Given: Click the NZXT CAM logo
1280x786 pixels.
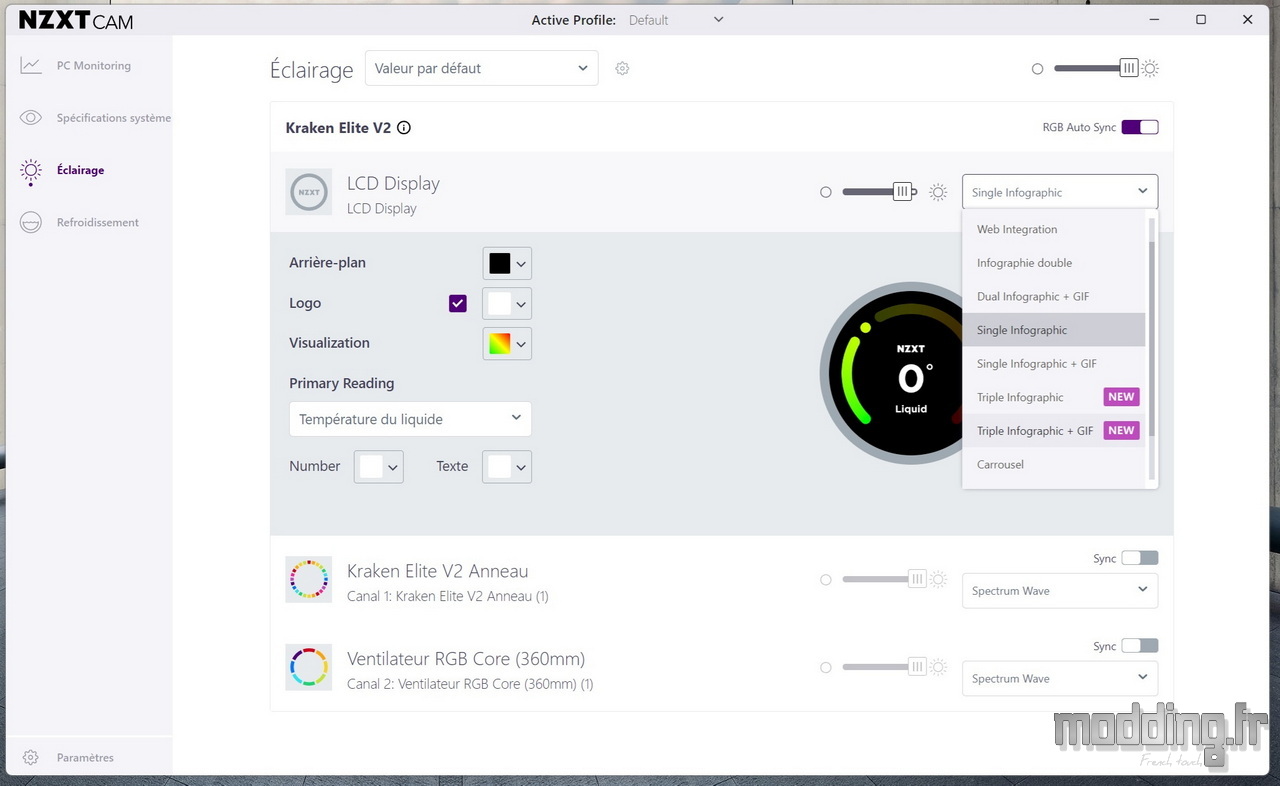Looking at the screenshot, I should coord(76,20).
